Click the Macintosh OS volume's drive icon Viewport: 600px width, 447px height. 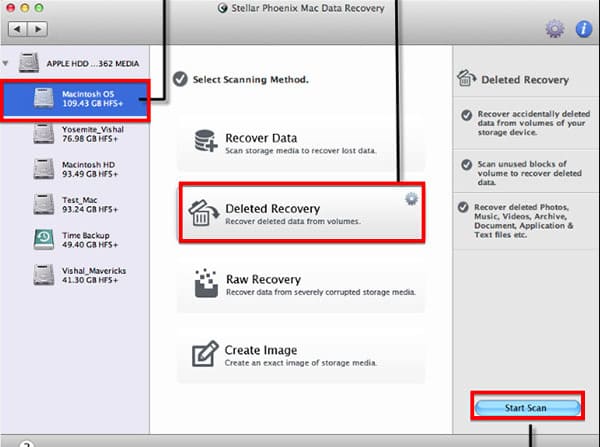click(44, 98)
